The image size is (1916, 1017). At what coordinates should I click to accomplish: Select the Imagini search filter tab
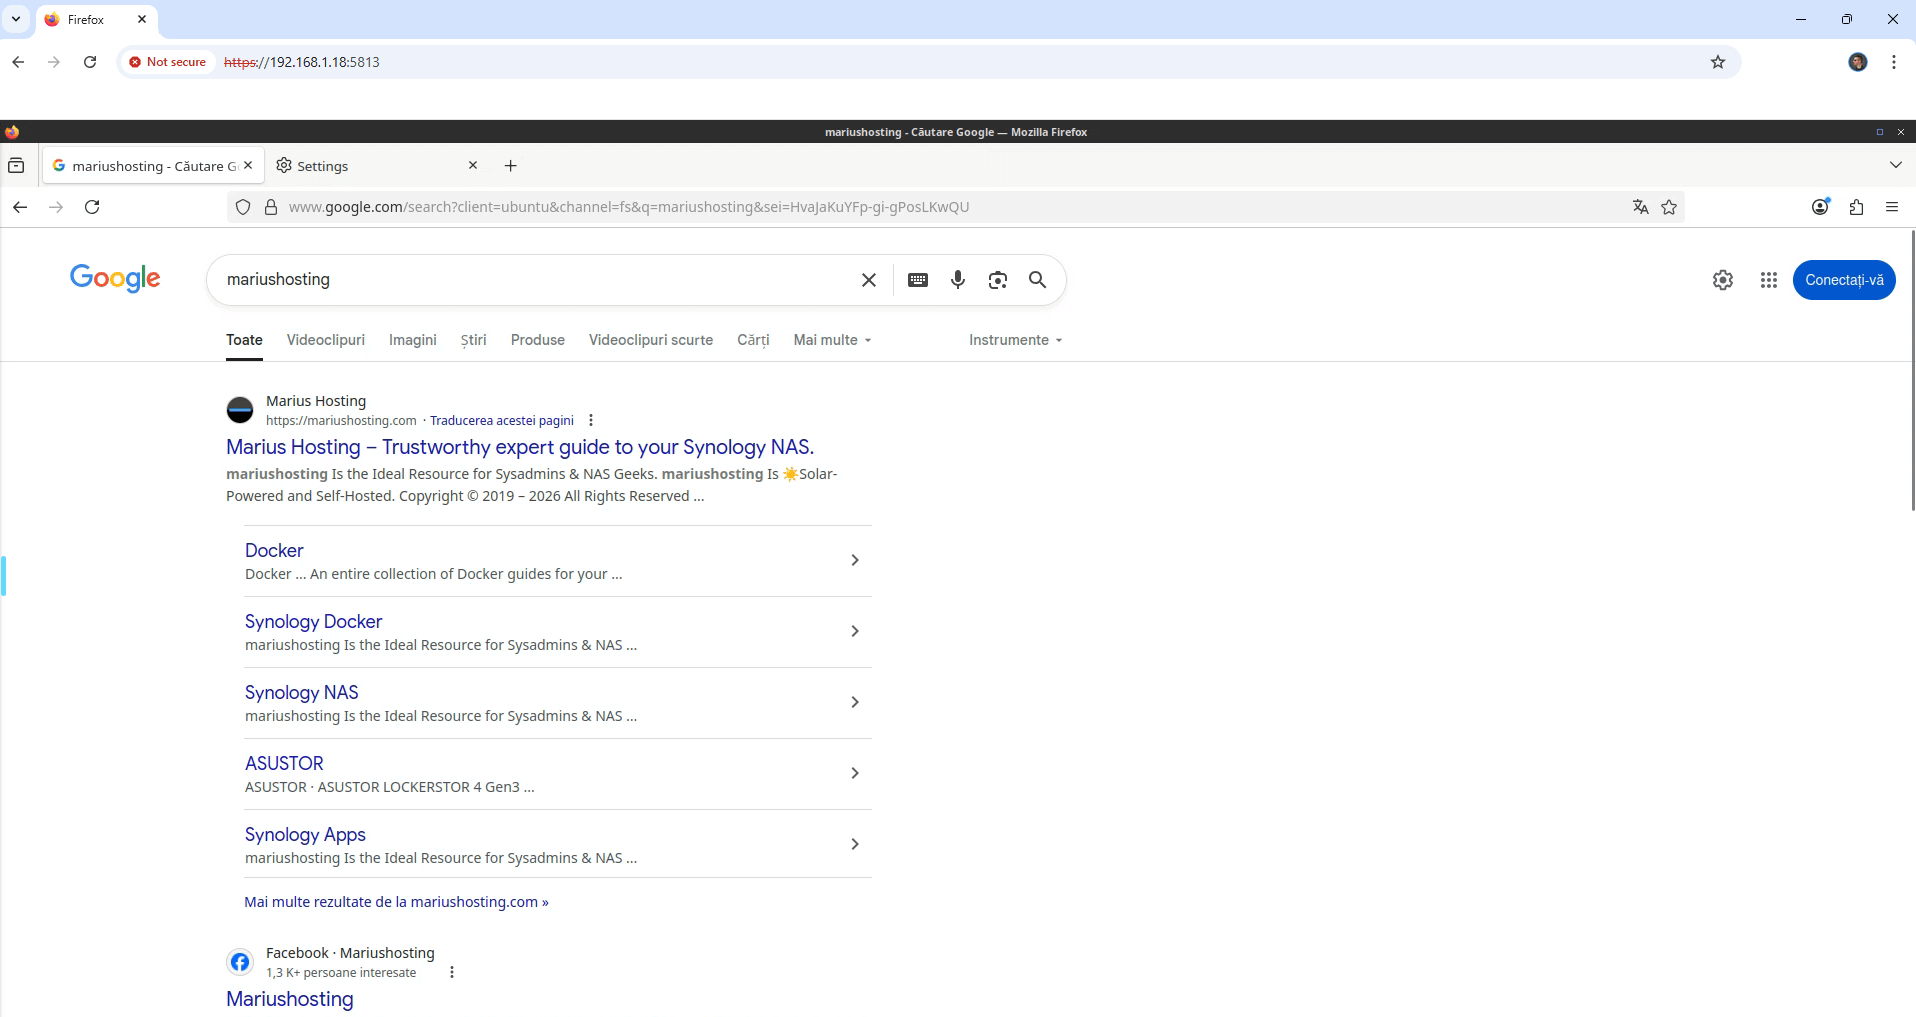(412, 340)
